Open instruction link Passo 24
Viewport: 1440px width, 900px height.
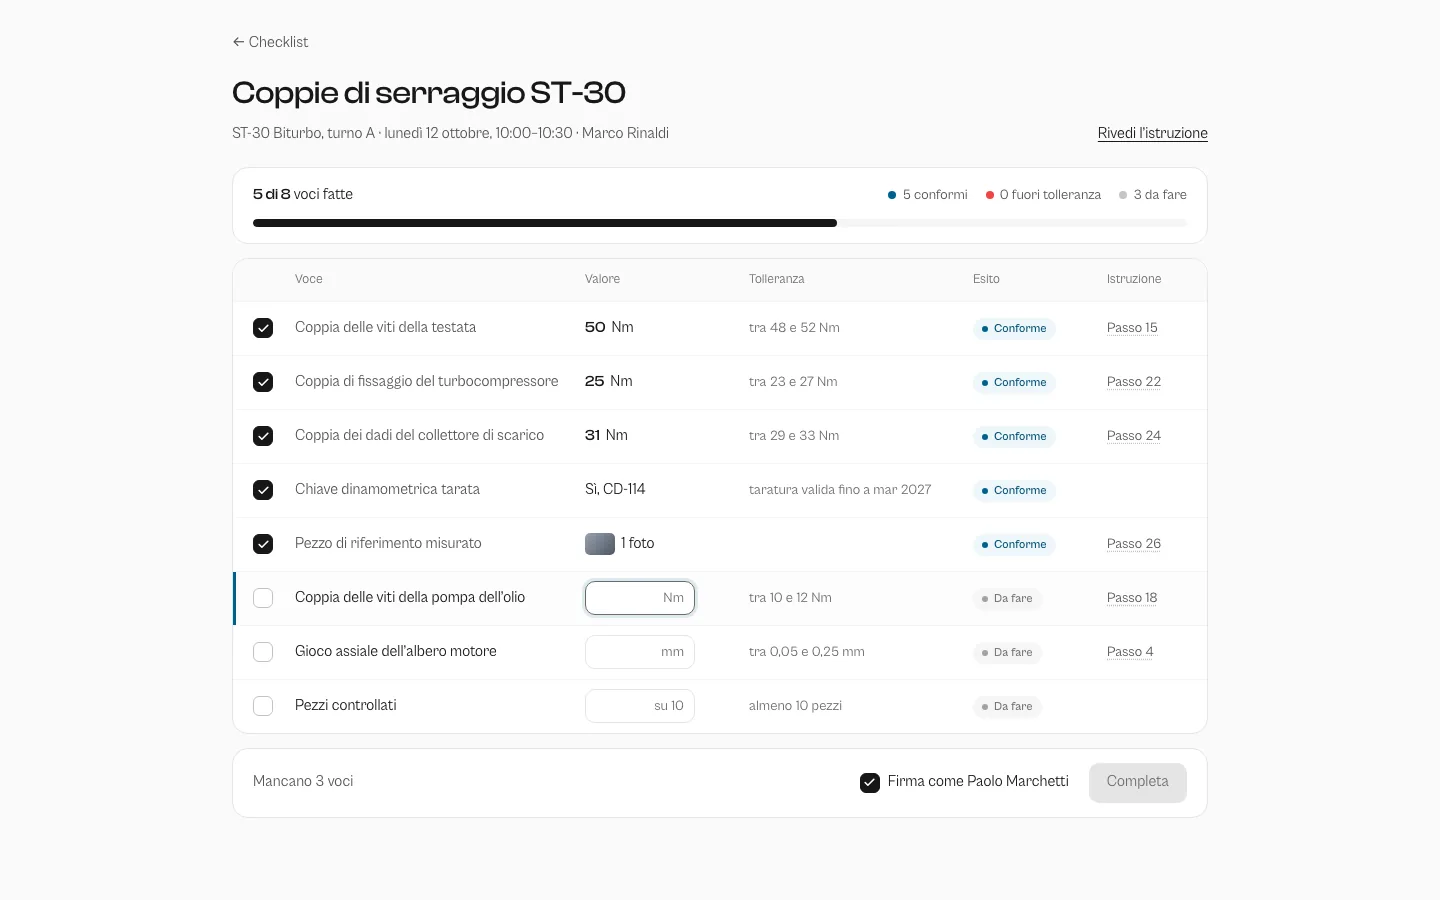tap(1134, 436)
